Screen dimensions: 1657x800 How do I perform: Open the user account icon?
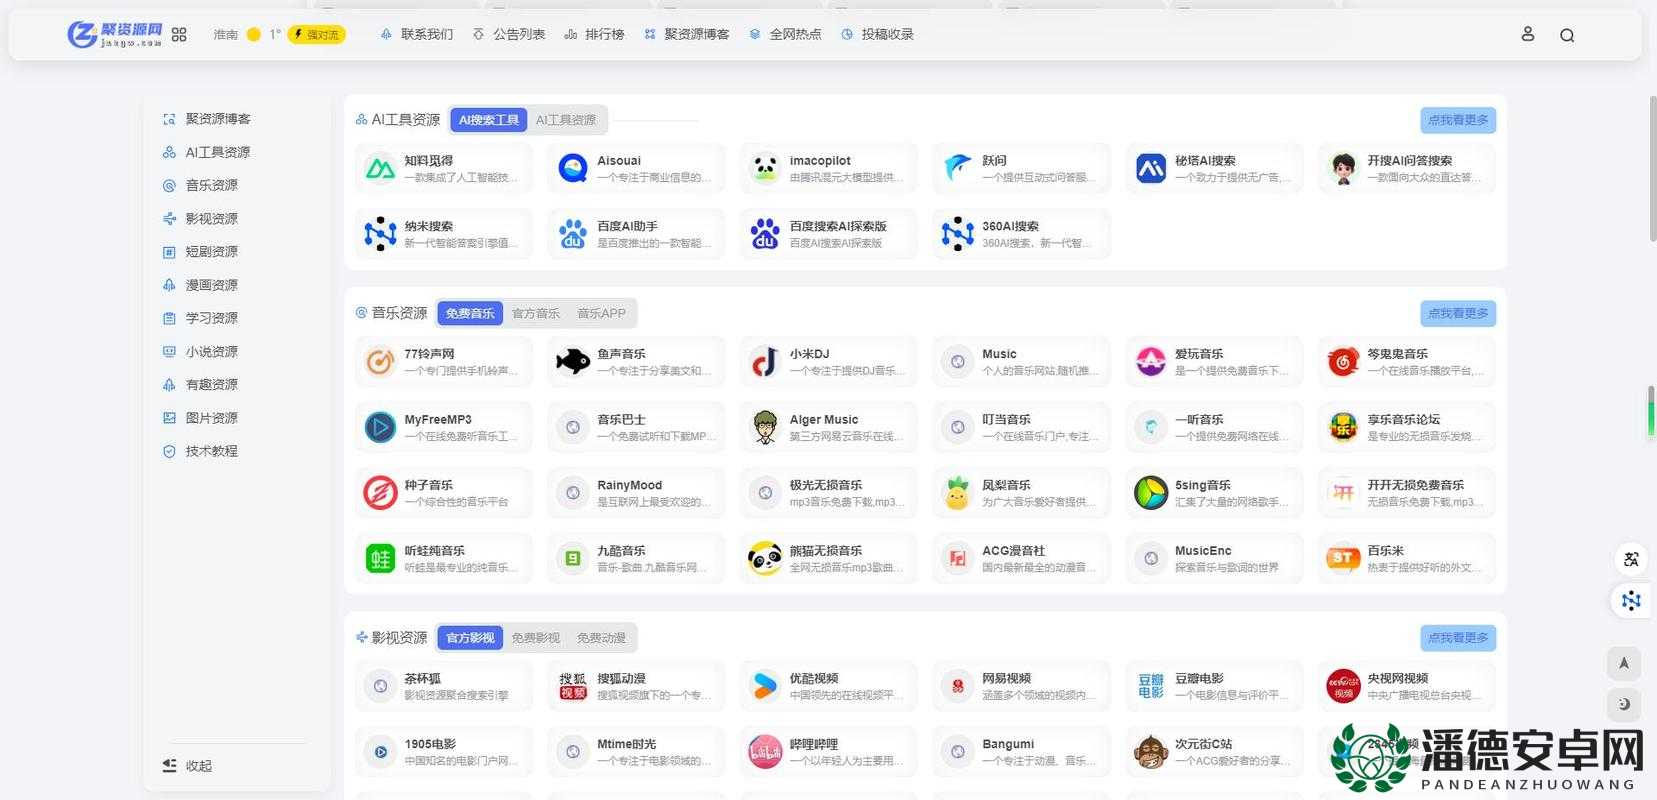(x=1527, y=34)
